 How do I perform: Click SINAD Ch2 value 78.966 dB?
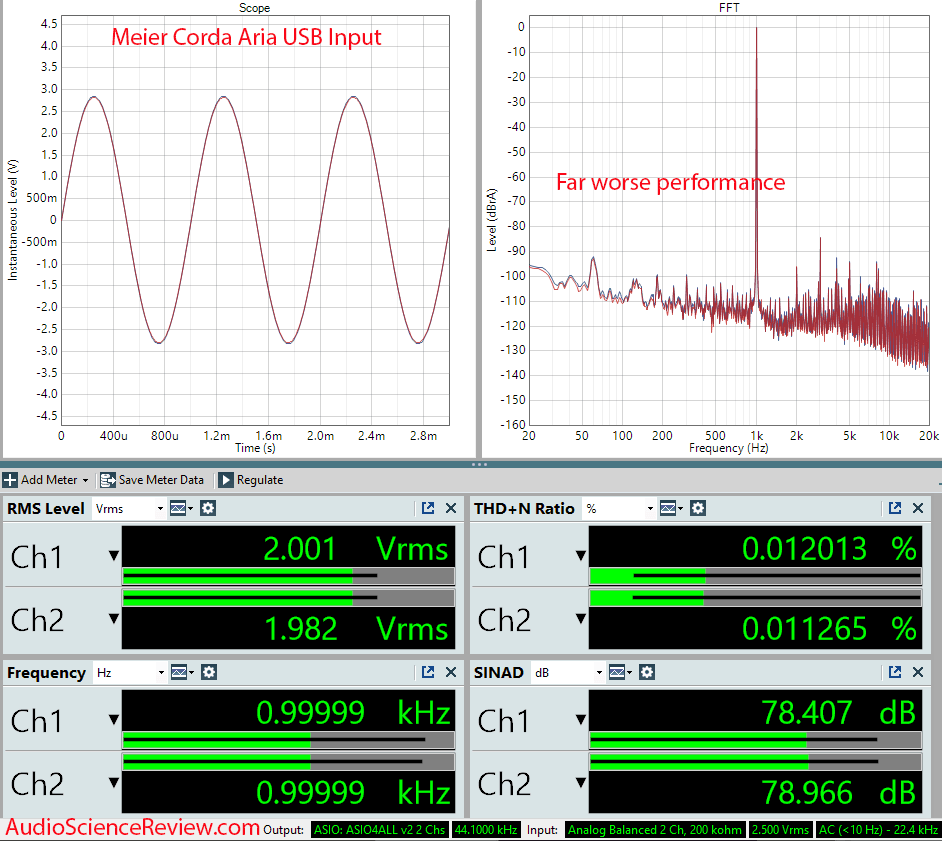tap(839, 792)
